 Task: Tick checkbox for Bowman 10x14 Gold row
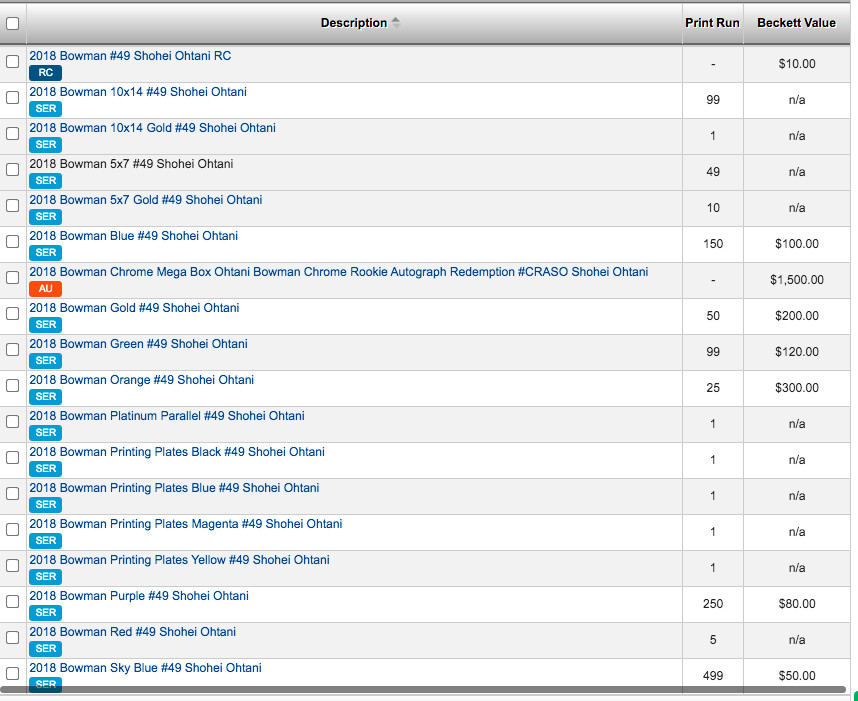[x=12, y=134]
